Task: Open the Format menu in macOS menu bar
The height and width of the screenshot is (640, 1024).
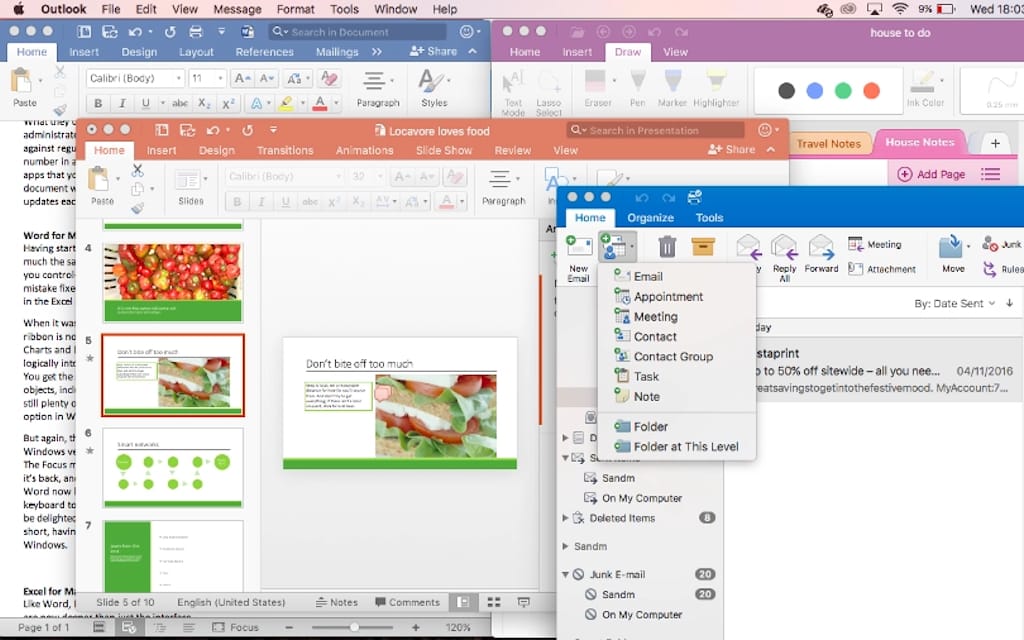Action: coord(295,9)
